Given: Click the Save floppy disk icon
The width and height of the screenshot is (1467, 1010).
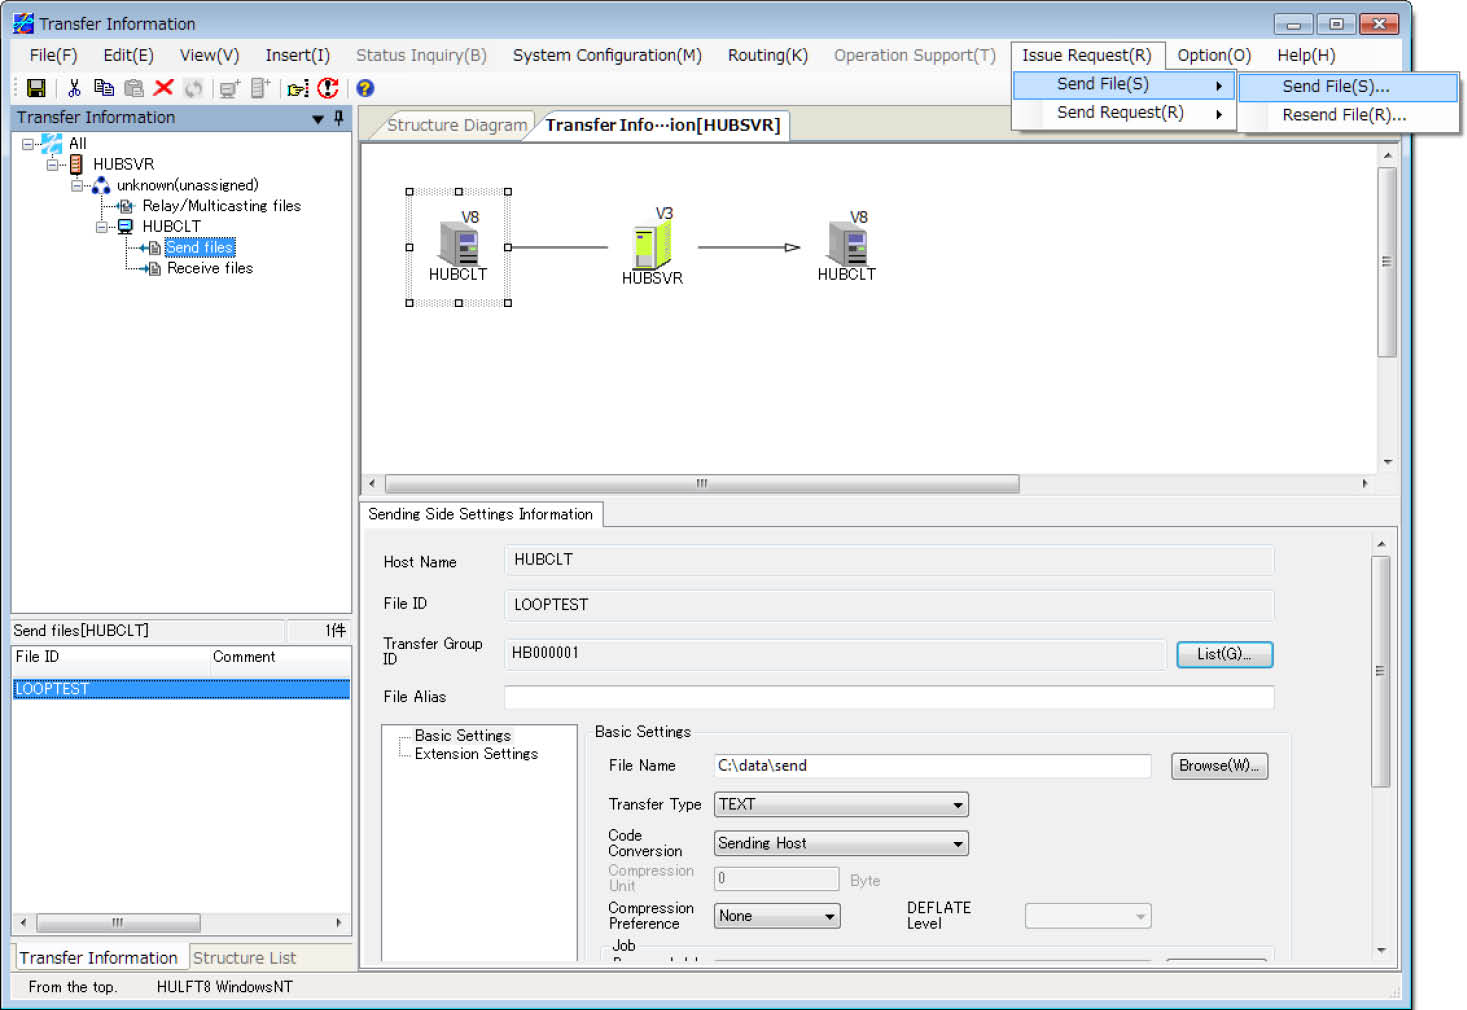Looking at the screenshot, I should click(36, 88).
